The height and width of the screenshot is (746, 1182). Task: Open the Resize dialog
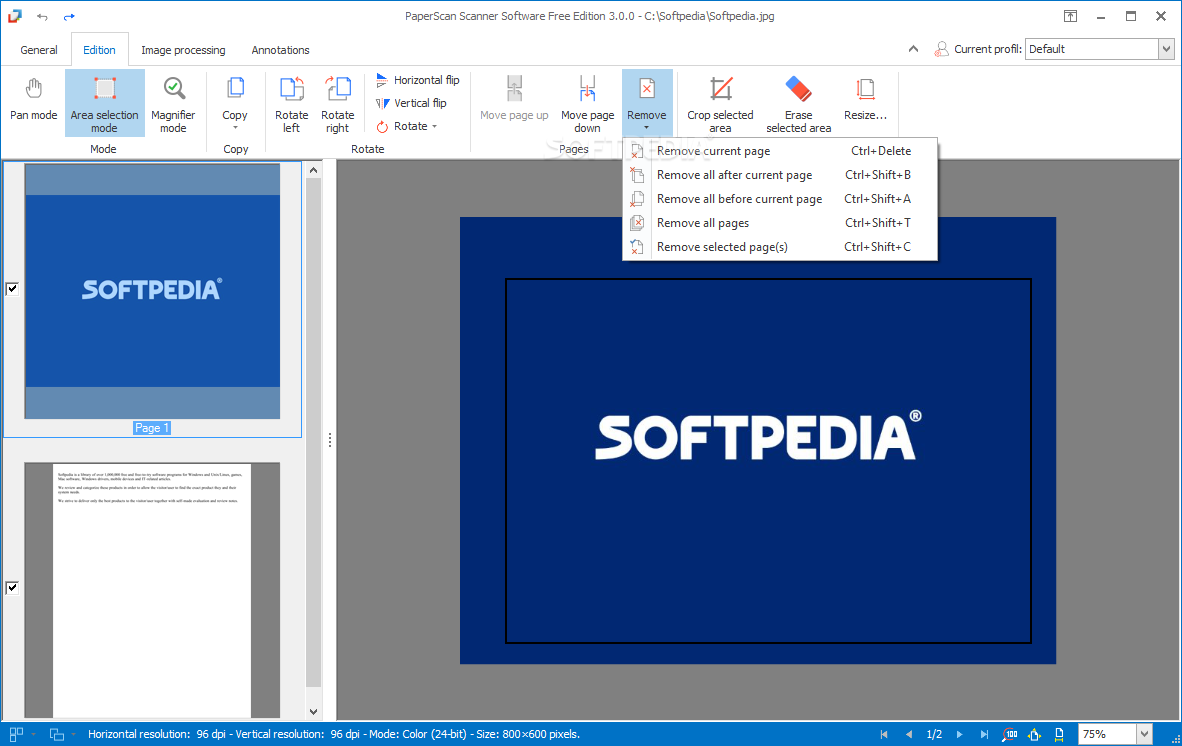point(865,99)
